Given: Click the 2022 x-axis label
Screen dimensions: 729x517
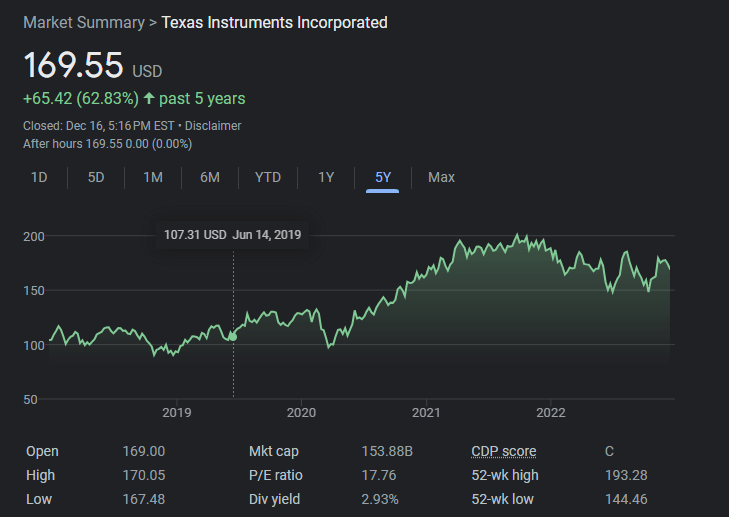Looking at the screenshot, I should (551, 413).
